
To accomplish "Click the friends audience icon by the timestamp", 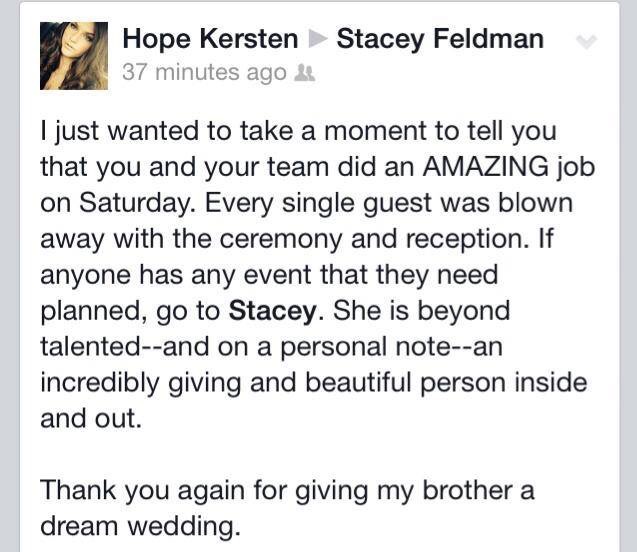I will [306, 73].
